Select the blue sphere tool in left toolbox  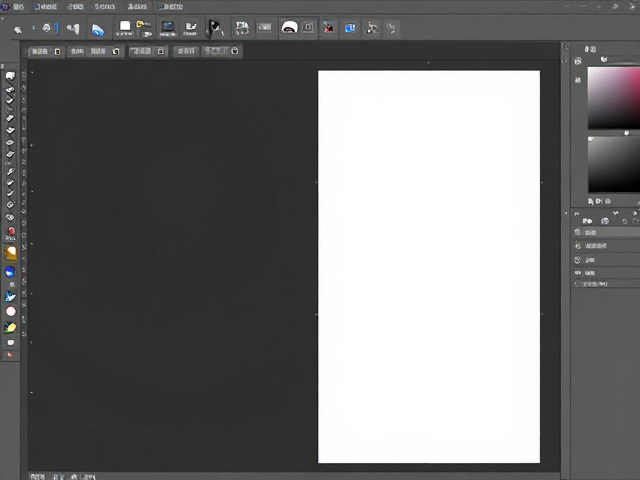[x=10, y=271]
